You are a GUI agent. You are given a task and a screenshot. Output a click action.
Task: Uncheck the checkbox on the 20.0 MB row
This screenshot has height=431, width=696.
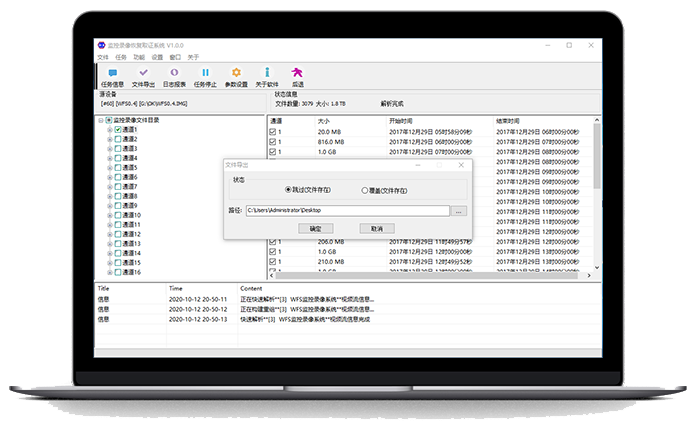click(x=272, y=131)
